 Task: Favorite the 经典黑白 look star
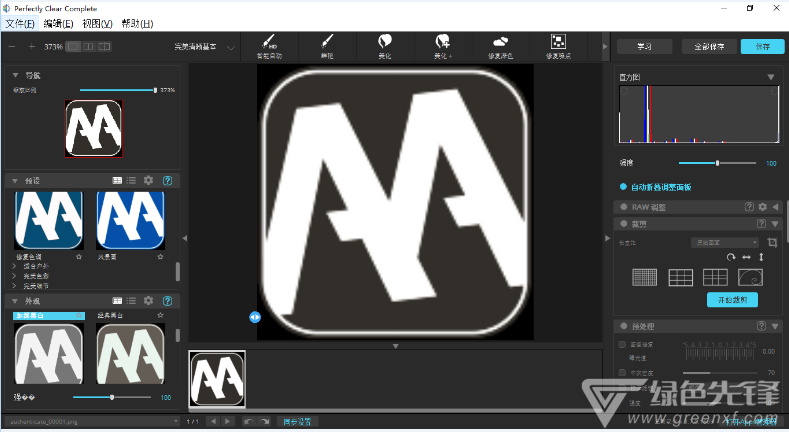160,315
